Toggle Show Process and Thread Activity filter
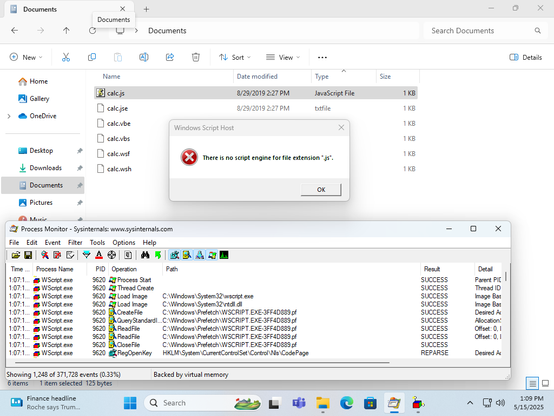The height and width of the screenshot is (416, 554). (212, 255)
